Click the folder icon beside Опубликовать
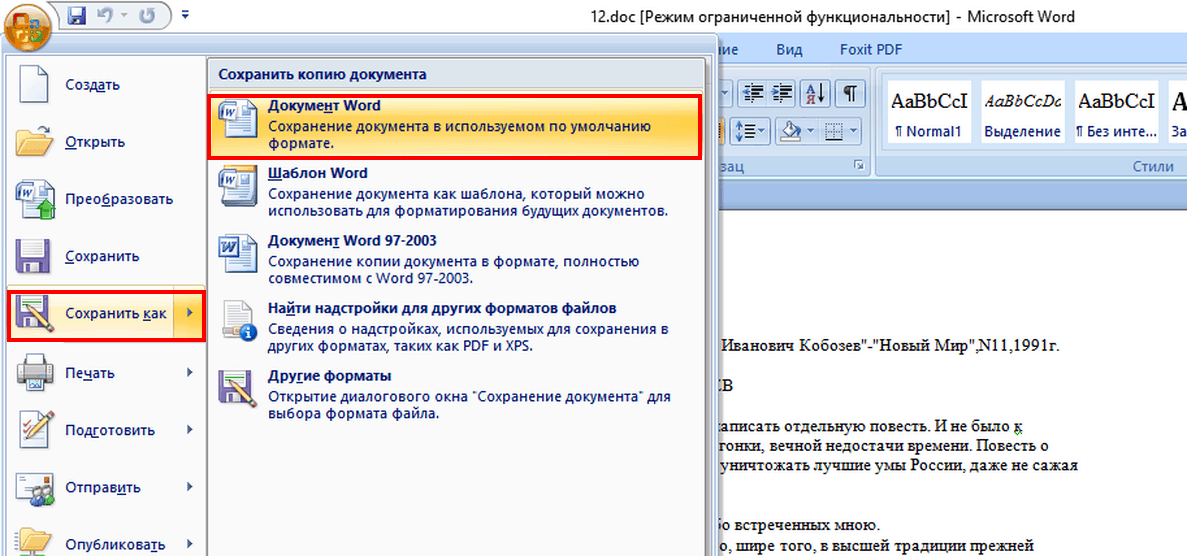The width and height of the screenshot is (1187, 556). 35,542
